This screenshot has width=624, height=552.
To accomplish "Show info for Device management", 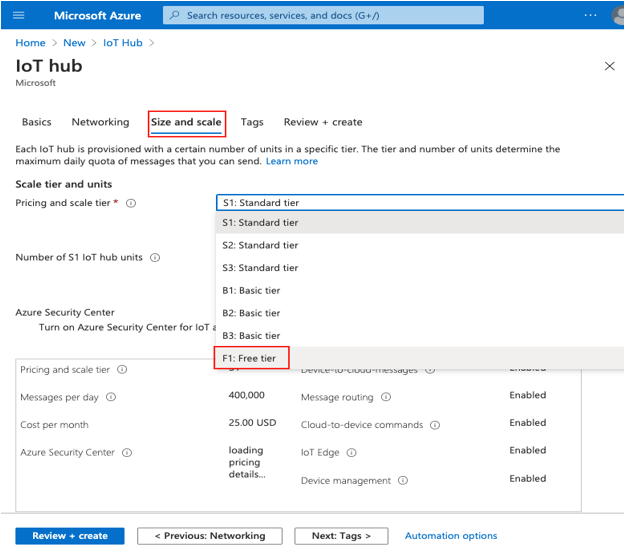I will [403, 480].
